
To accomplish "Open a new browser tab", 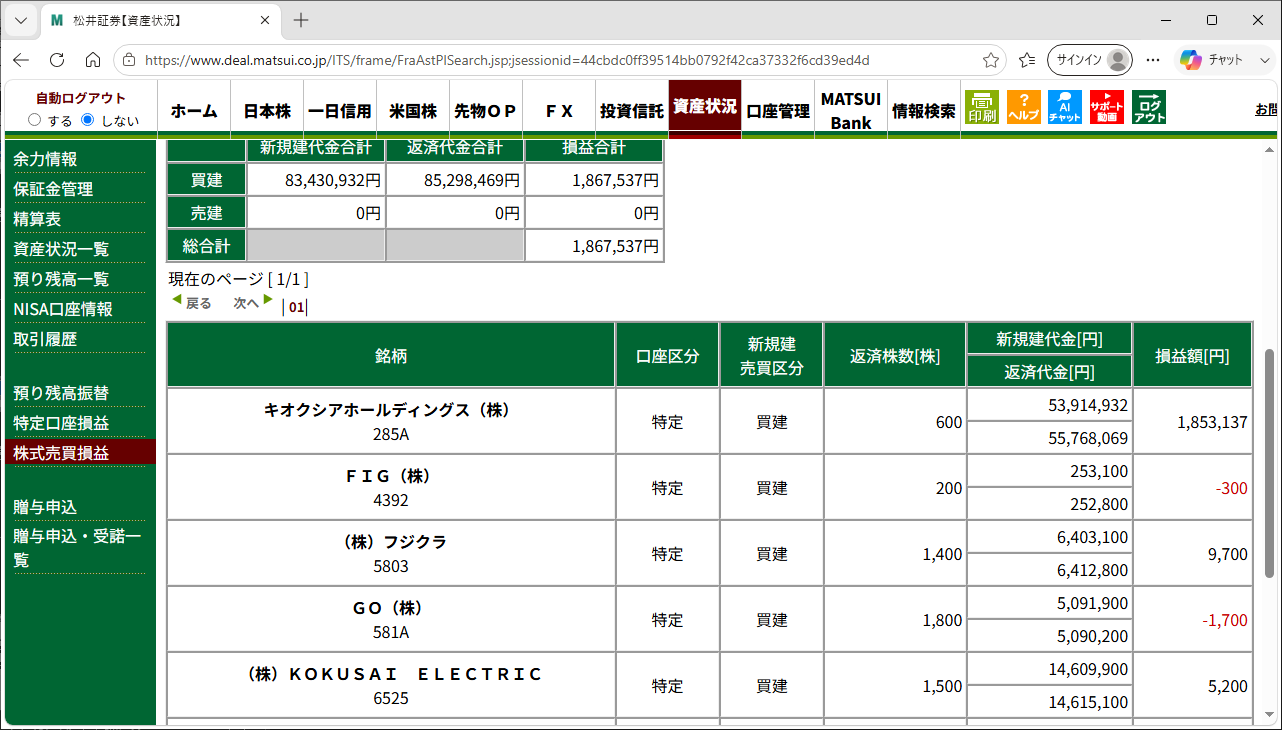I will 301,20.
